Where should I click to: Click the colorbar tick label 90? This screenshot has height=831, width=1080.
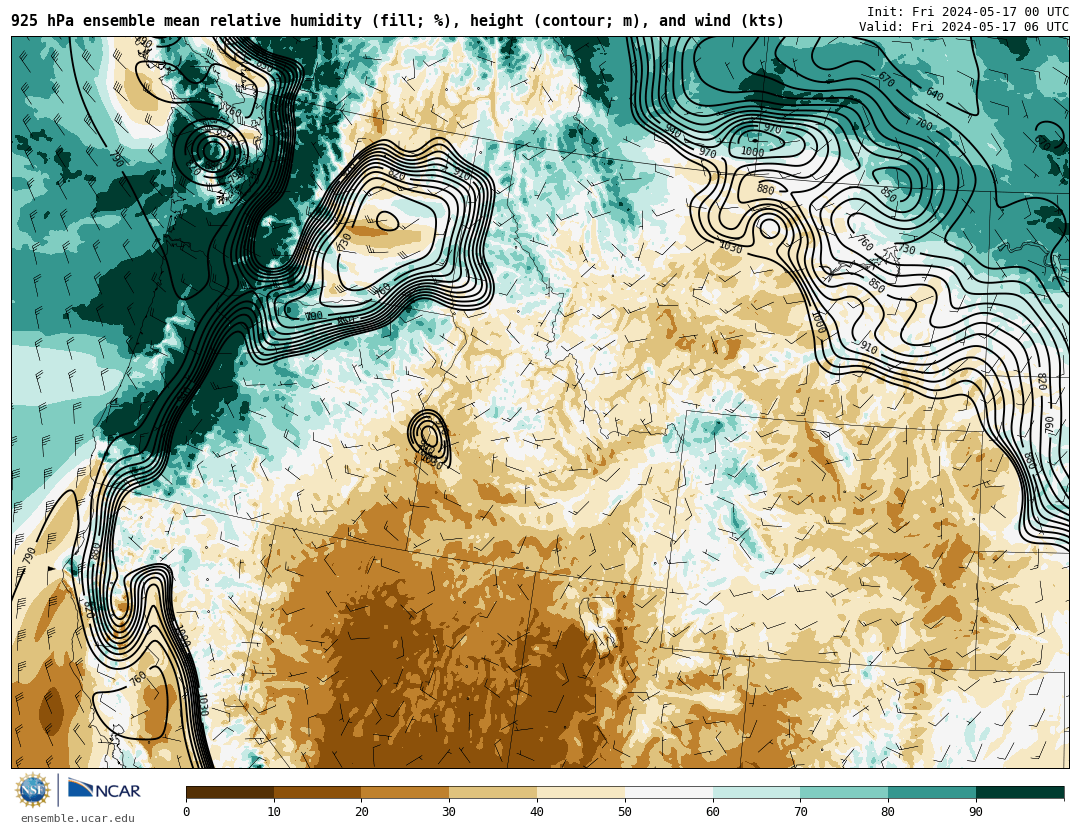pos(976,812)
